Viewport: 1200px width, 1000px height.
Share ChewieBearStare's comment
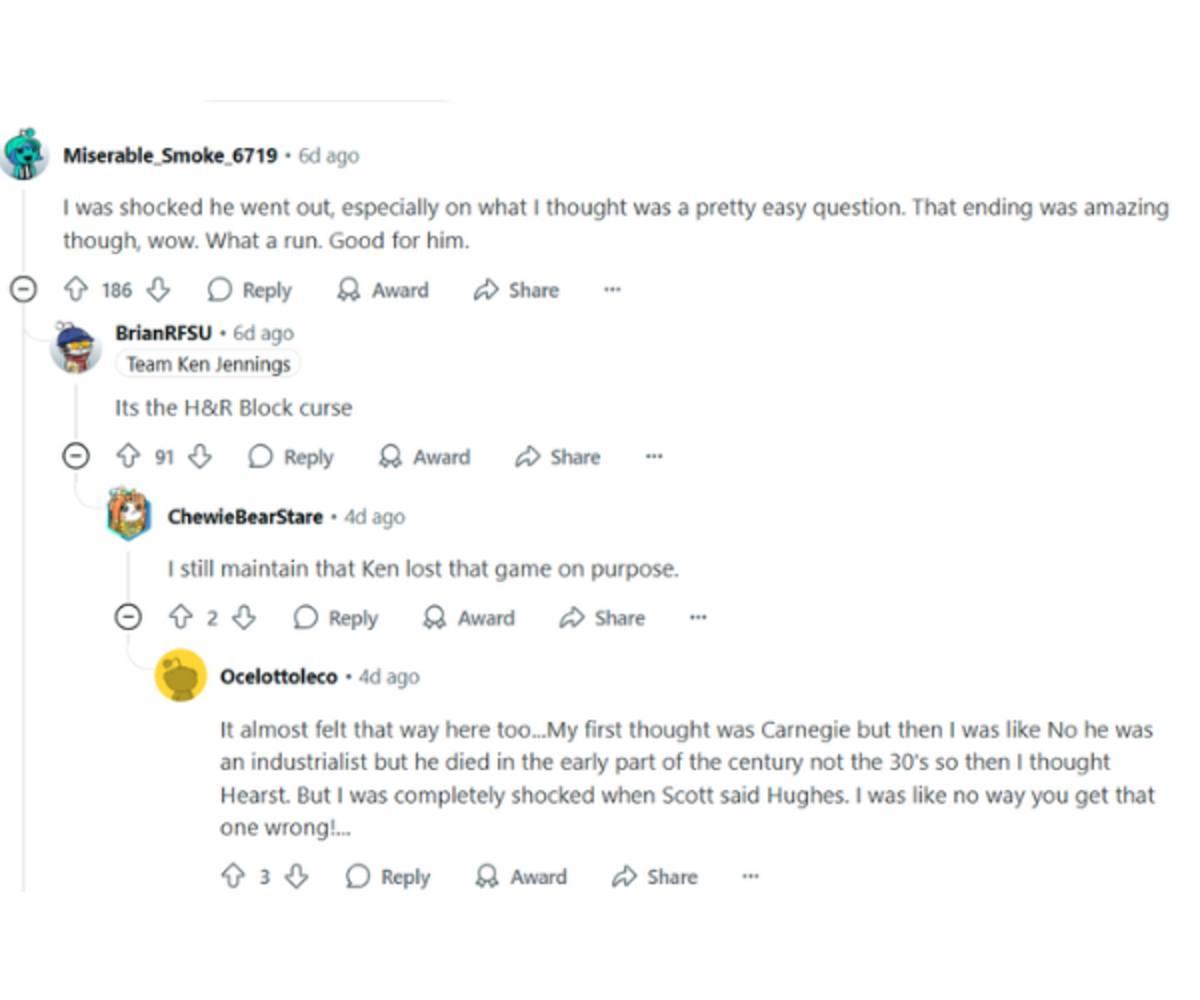[x=602, y=618]
